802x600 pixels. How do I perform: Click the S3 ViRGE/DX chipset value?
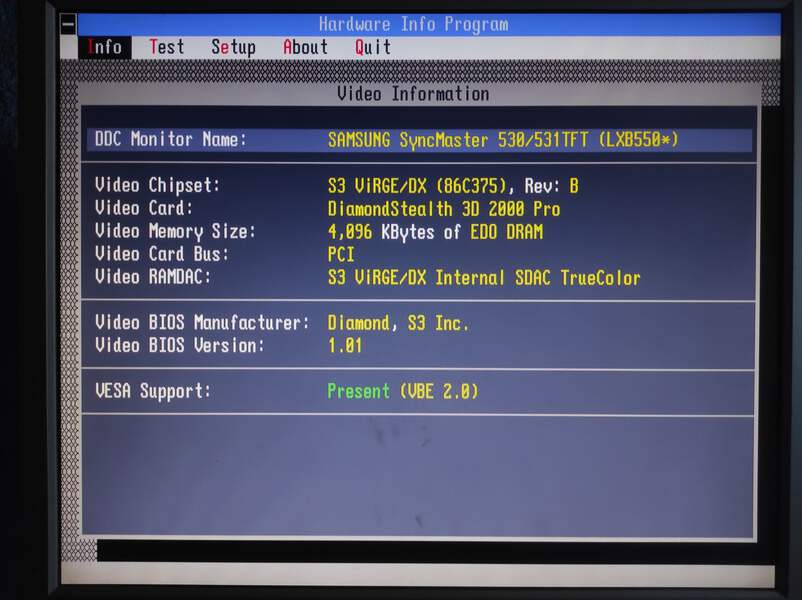pos(453,186)
